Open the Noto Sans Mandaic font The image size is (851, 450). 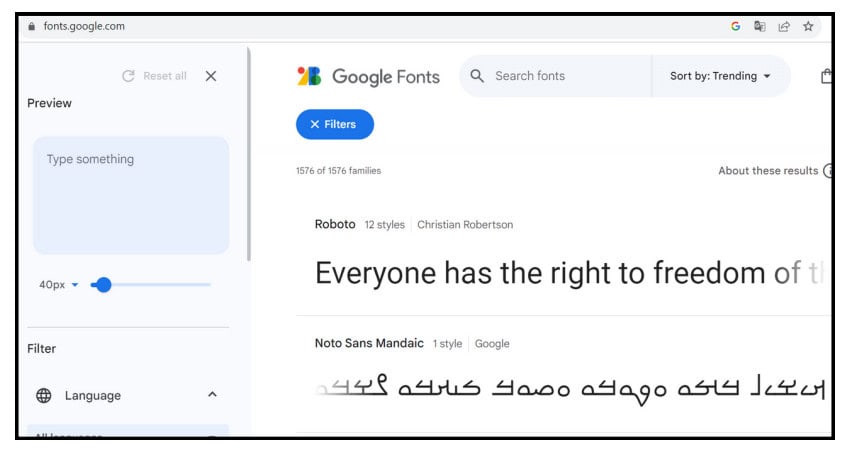point(369,343)
